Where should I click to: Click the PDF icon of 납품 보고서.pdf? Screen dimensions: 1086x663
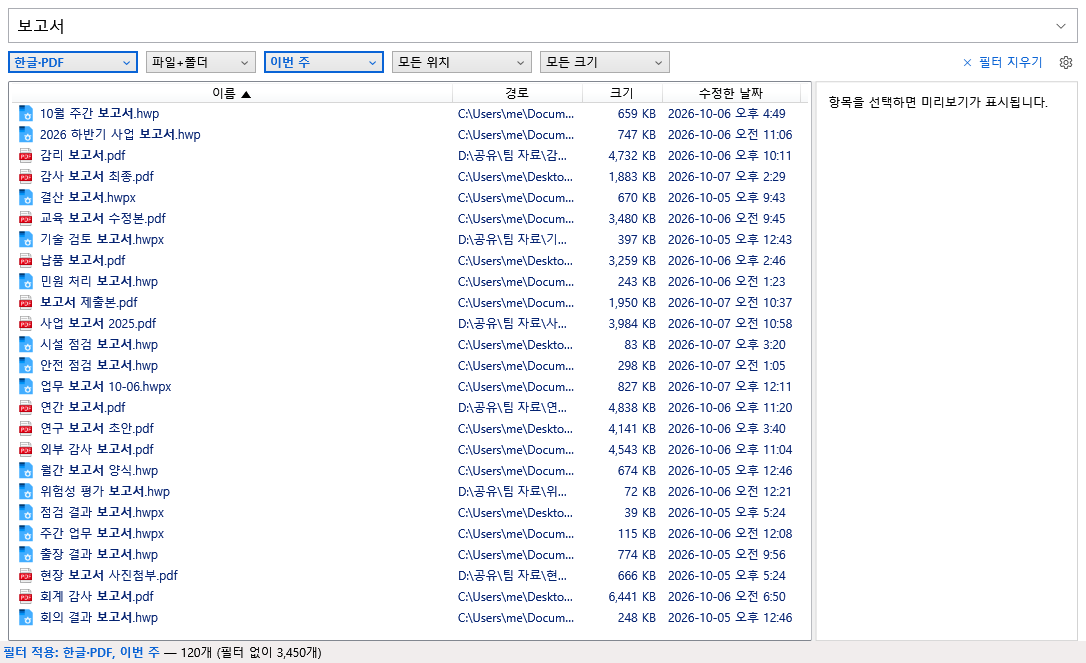[x=26, y=260]
